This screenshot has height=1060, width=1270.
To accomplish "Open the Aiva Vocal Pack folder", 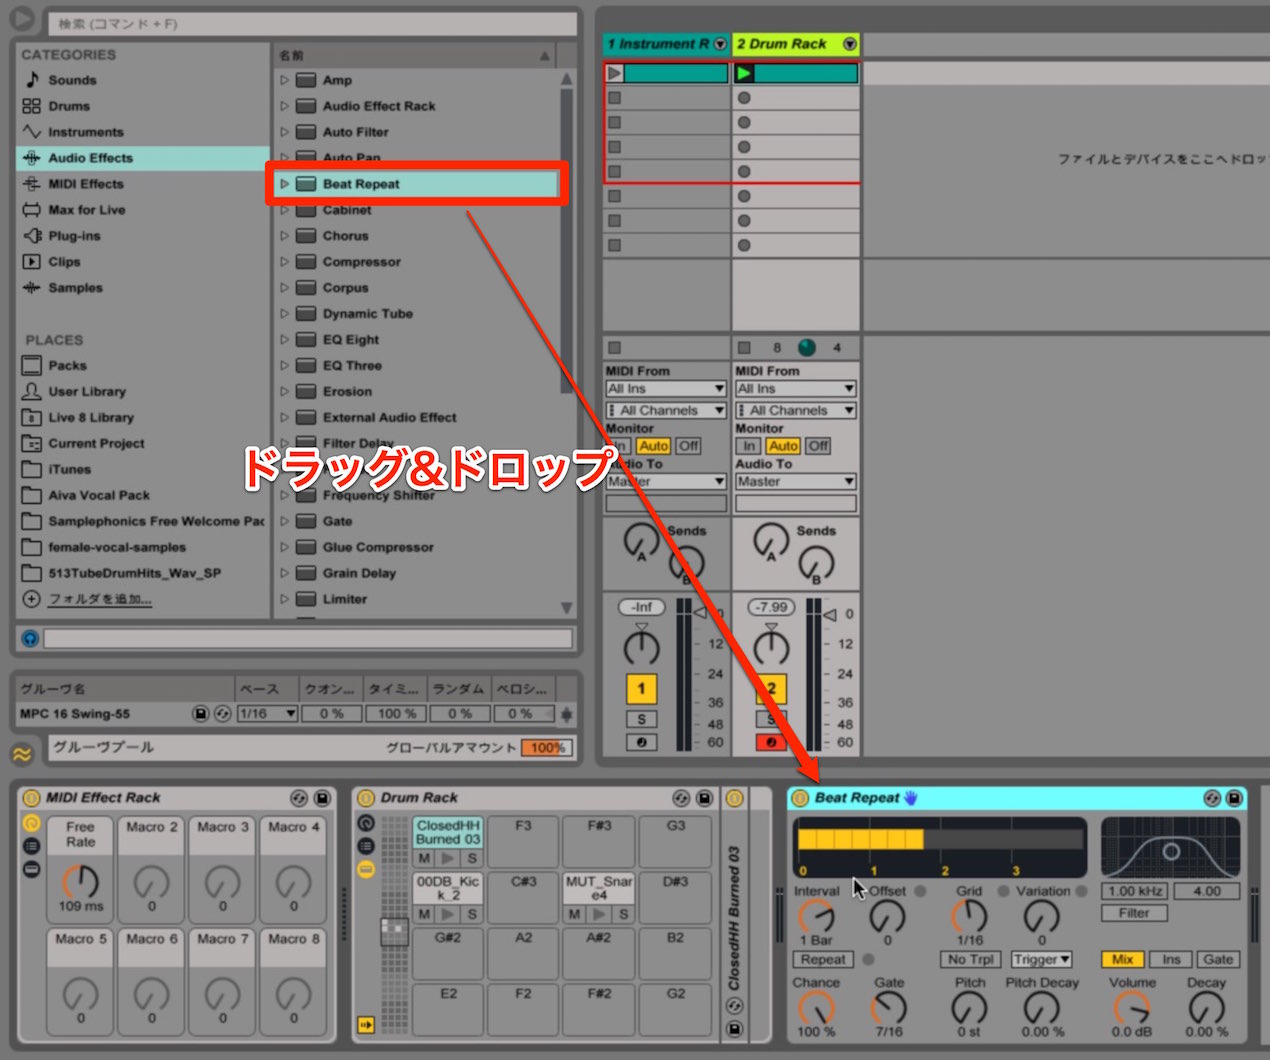I will (x=99, y=496).
